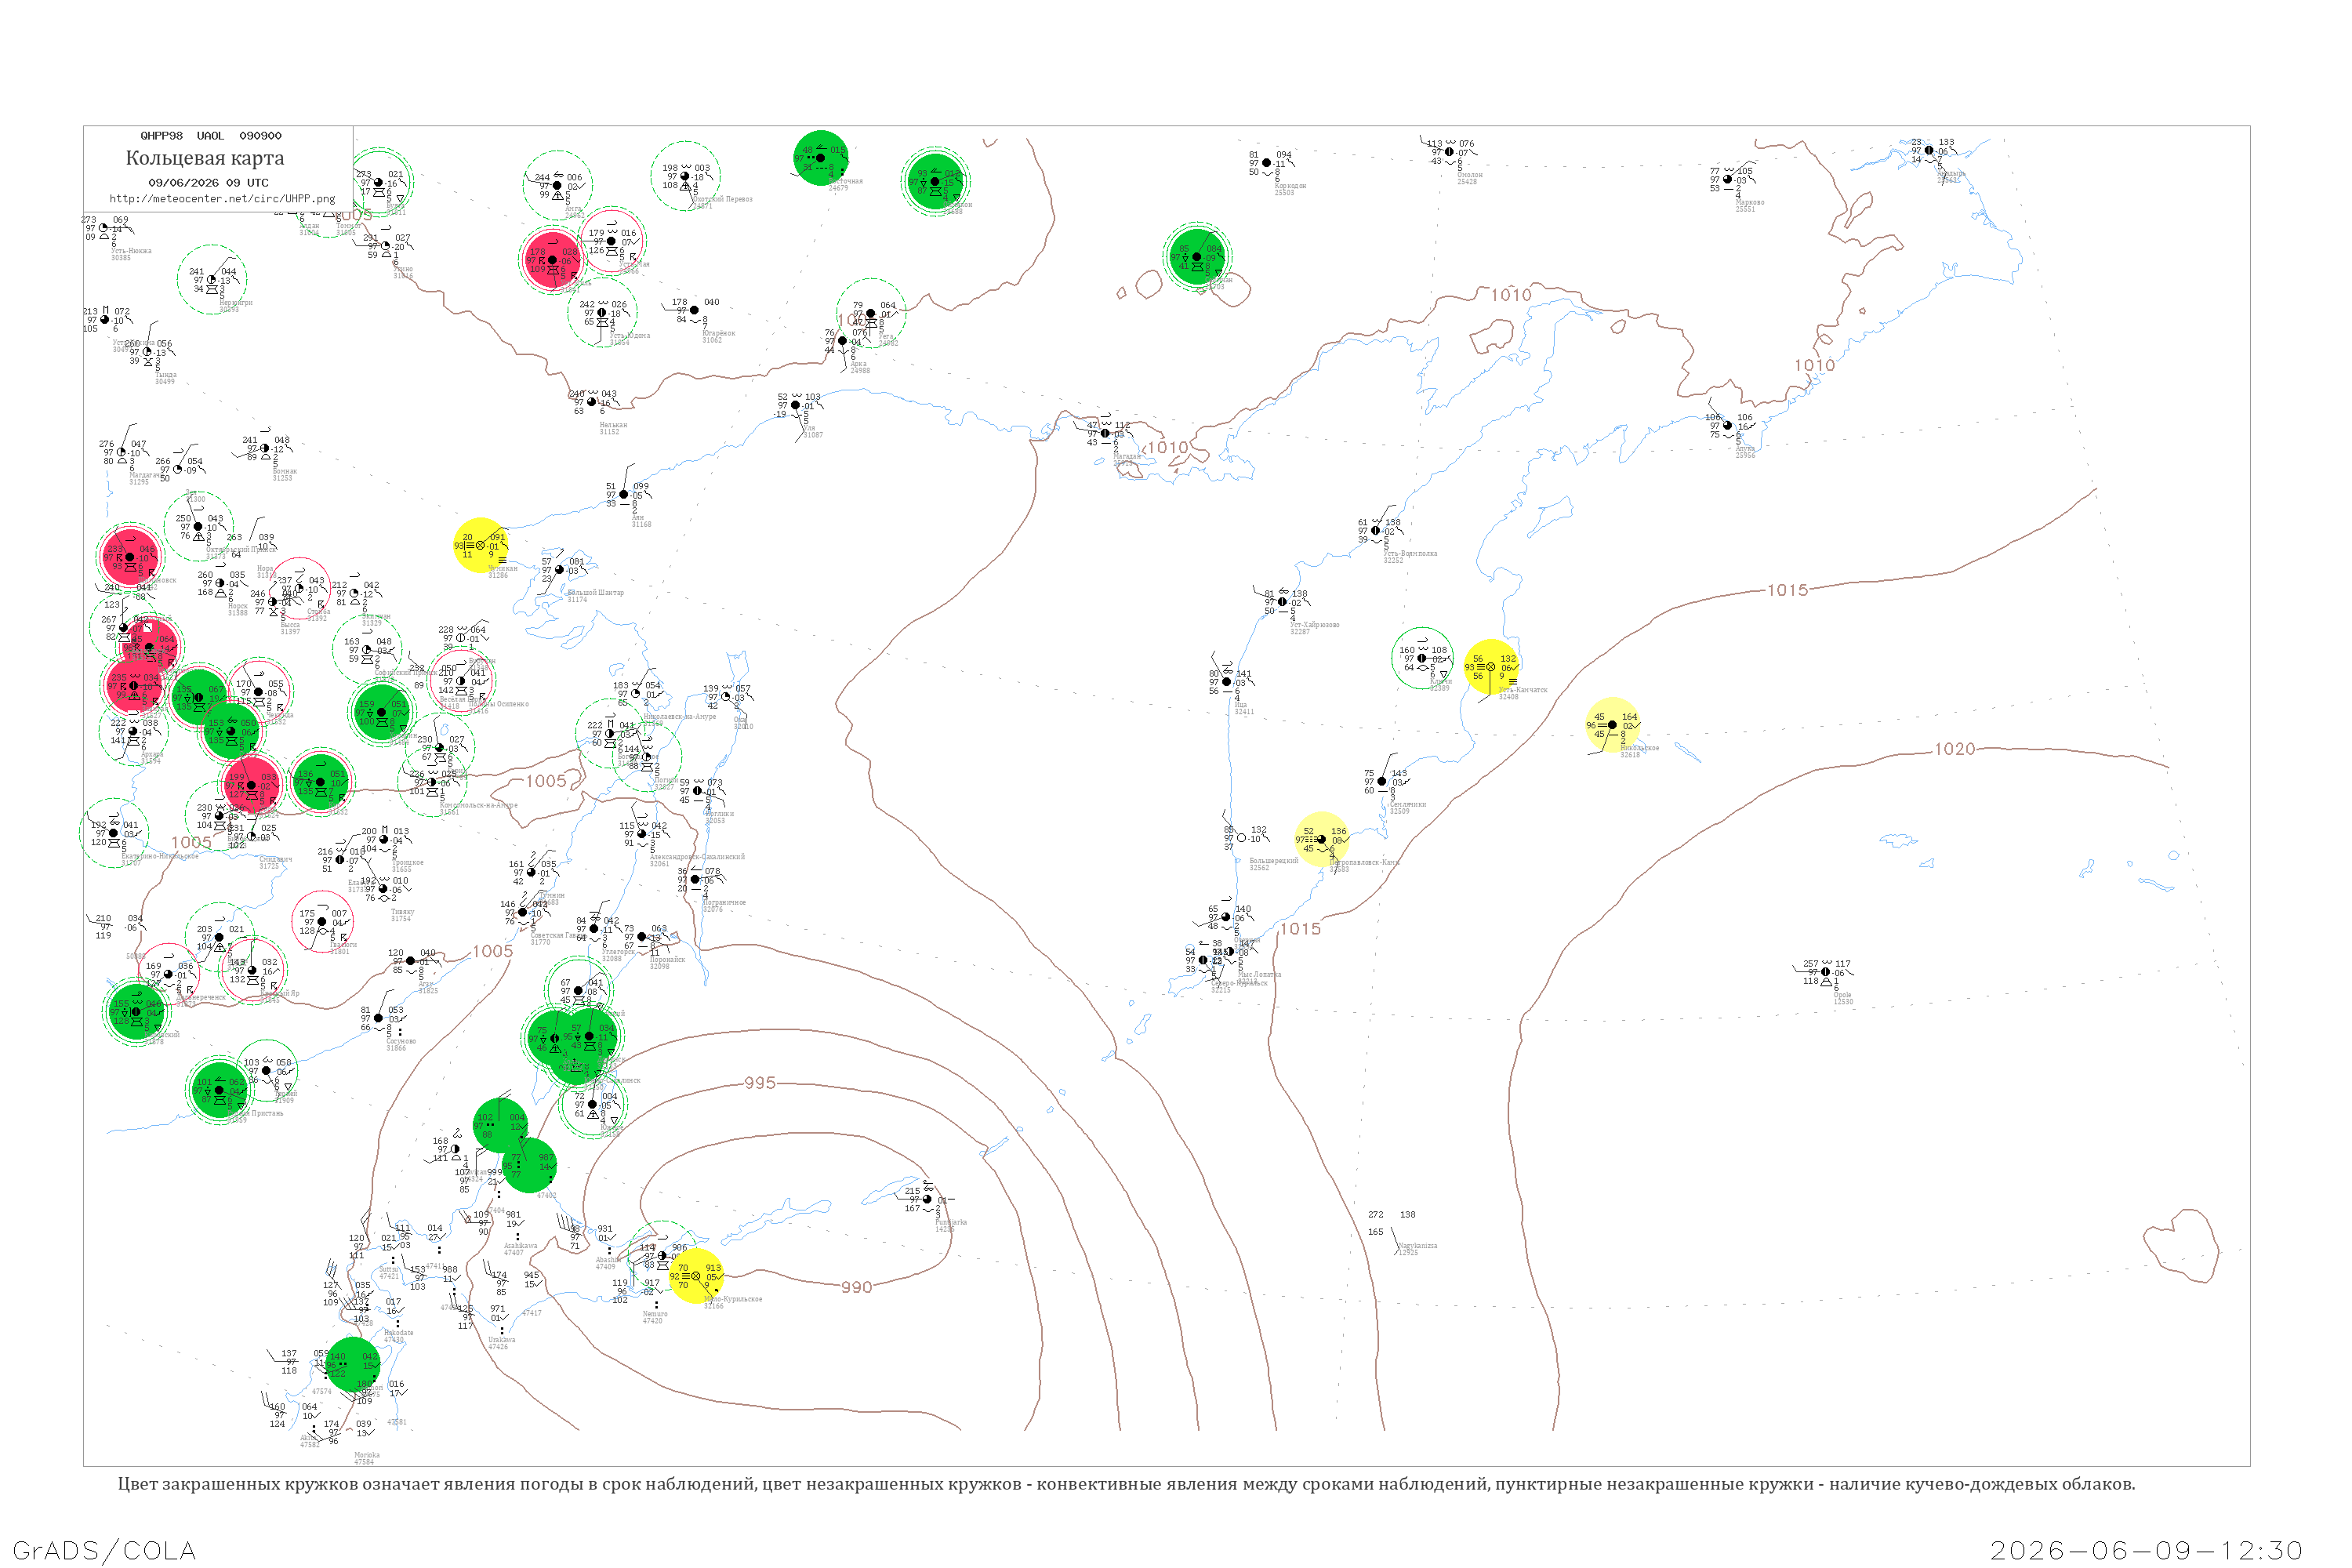This screenshot has width=2352, height=1568.
Task: Click the Кольцевая карта map title
Action: (205, 158)
